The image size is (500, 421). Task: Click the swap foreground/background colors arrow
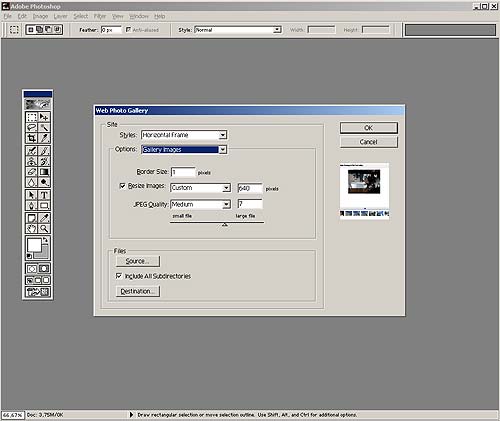click(x=46, y=240)
